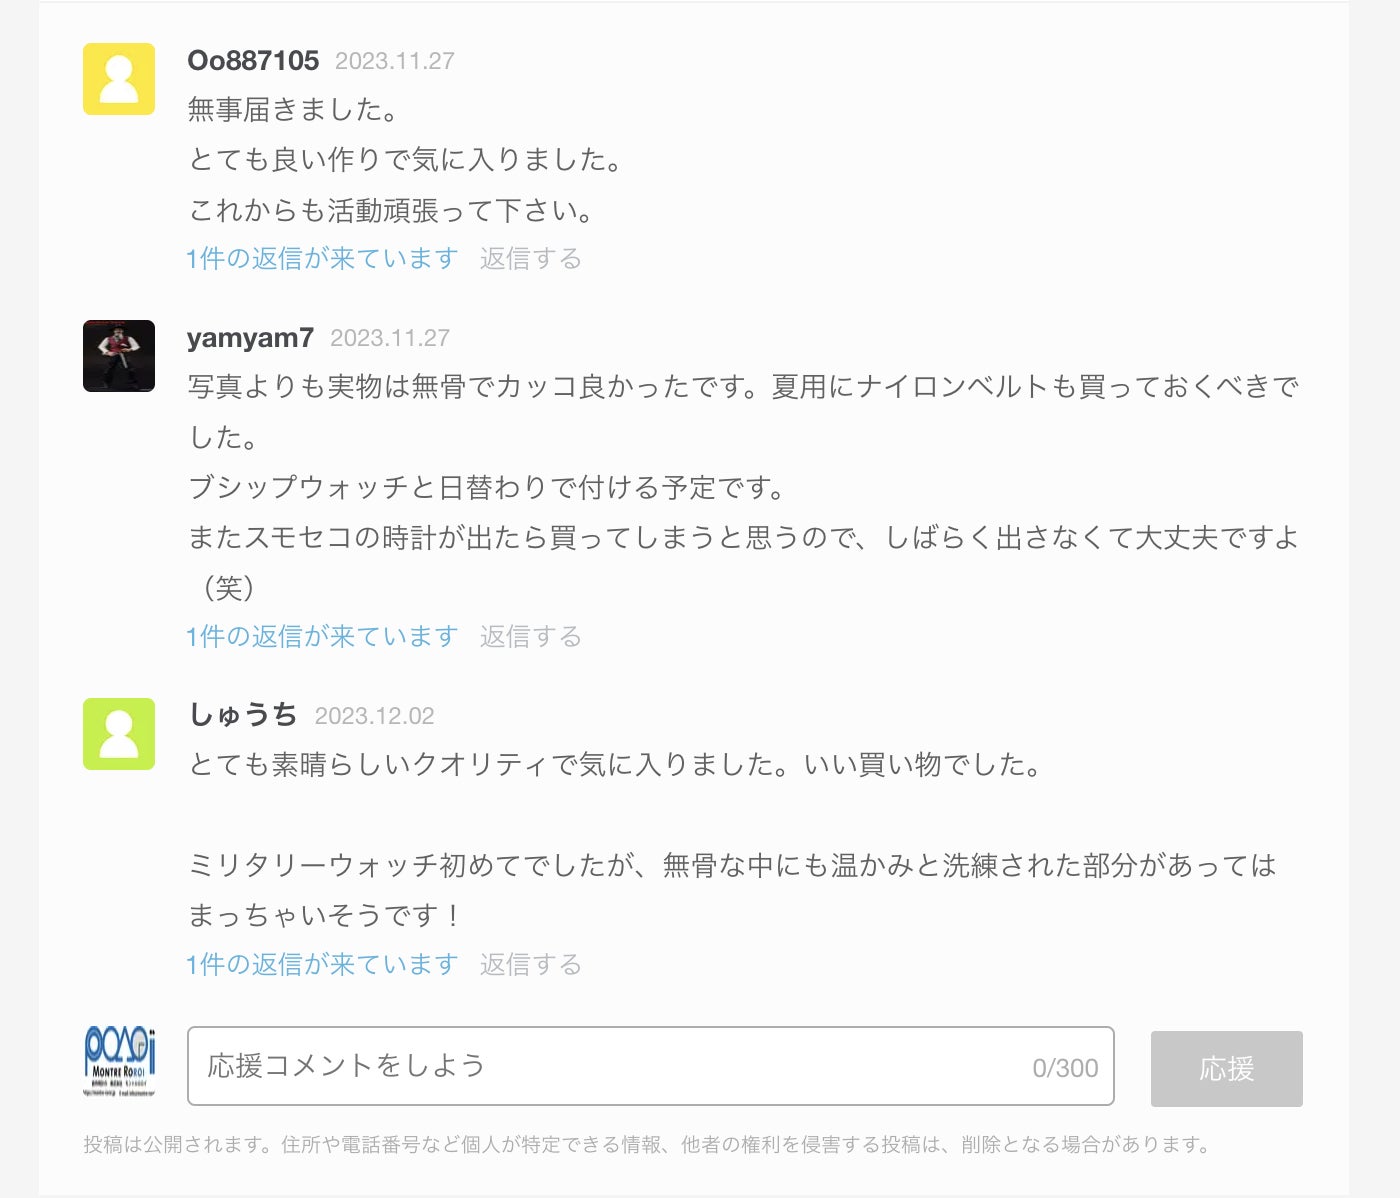Click 返信する under yamyam7's comment
1400x1198 pixels.
(530, 637)
